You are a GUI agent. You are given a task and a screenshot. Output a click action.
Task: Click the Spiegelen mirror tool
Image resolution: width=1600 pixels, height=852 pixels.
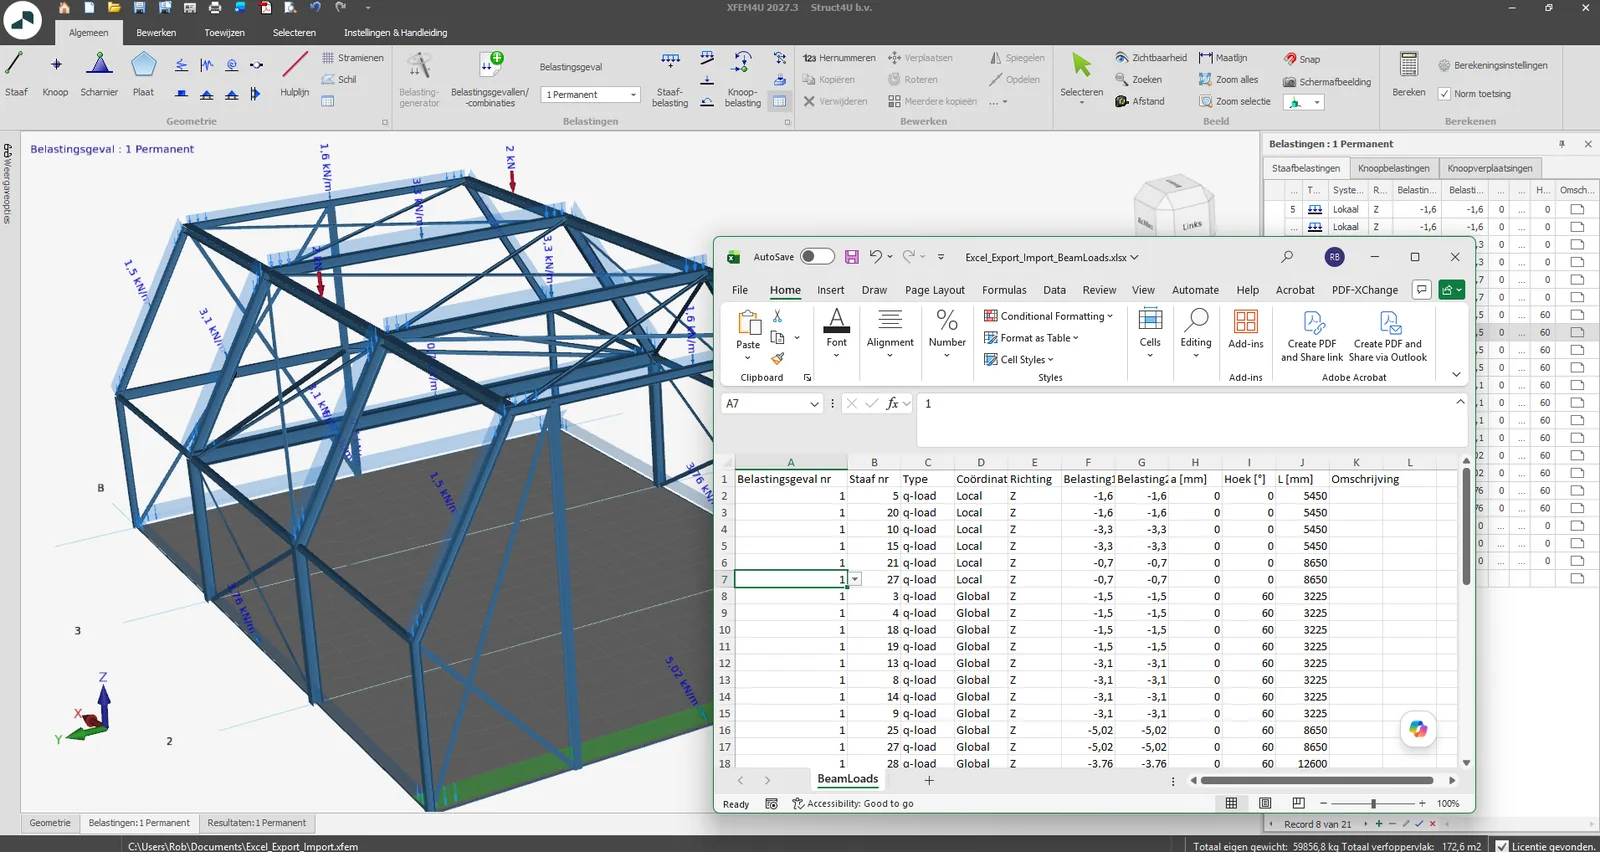coord(1017,58)
